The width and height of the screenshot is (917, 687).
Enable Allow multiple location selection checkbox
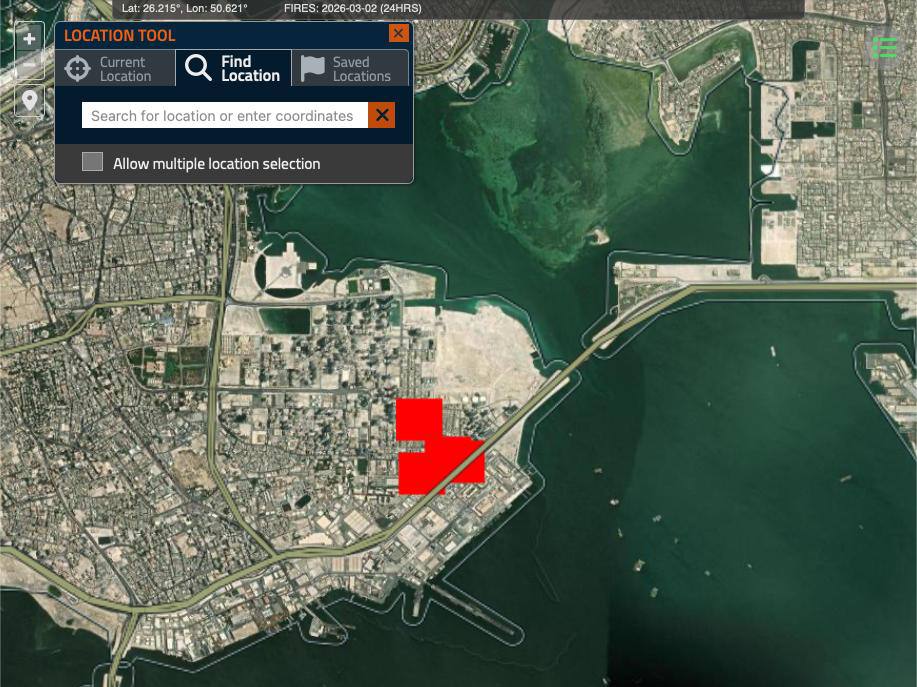pos(92,162)
